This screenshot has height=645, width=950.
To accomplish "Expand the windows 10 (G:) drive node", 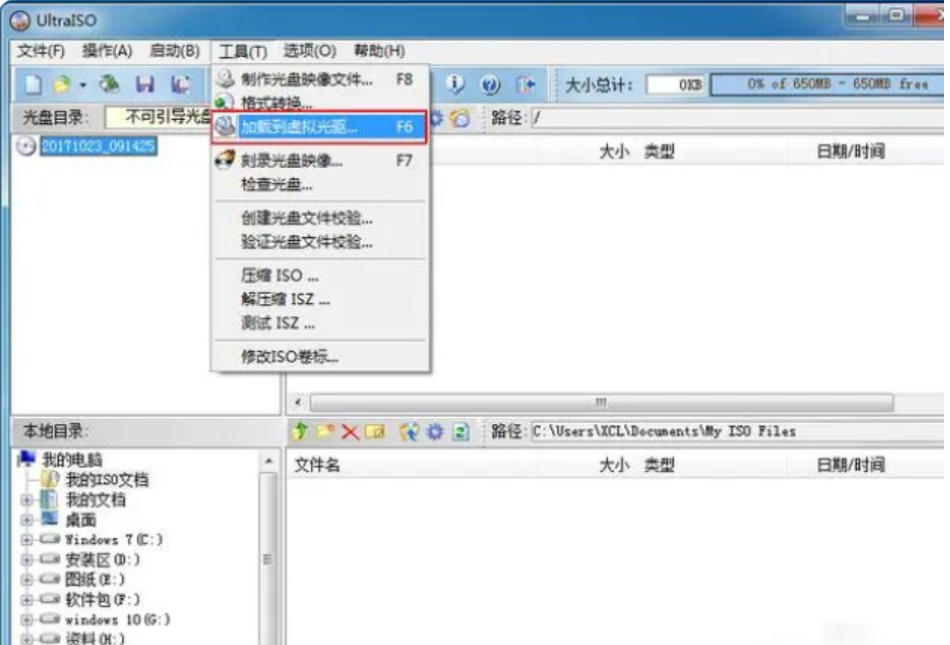I will click(x=26, y=620).
